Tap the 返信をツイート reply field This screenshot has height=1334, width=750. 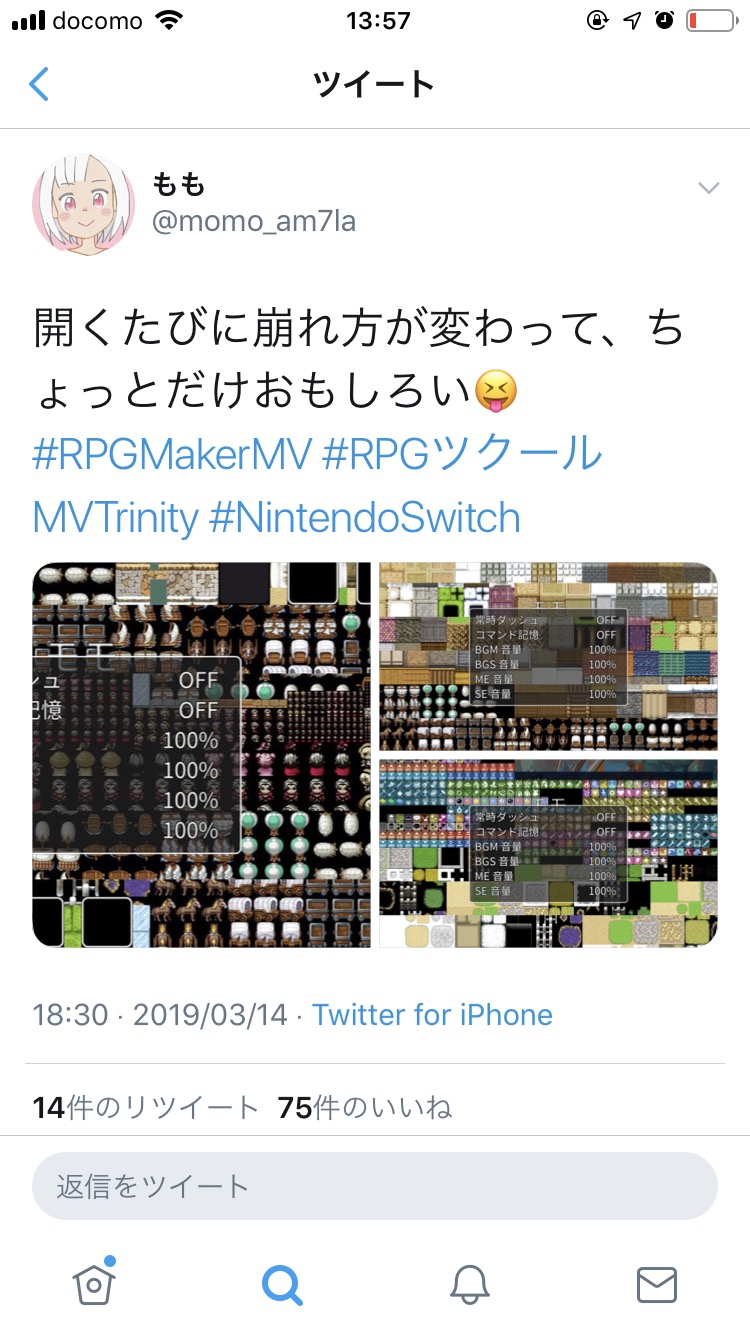click(375, 1186)
